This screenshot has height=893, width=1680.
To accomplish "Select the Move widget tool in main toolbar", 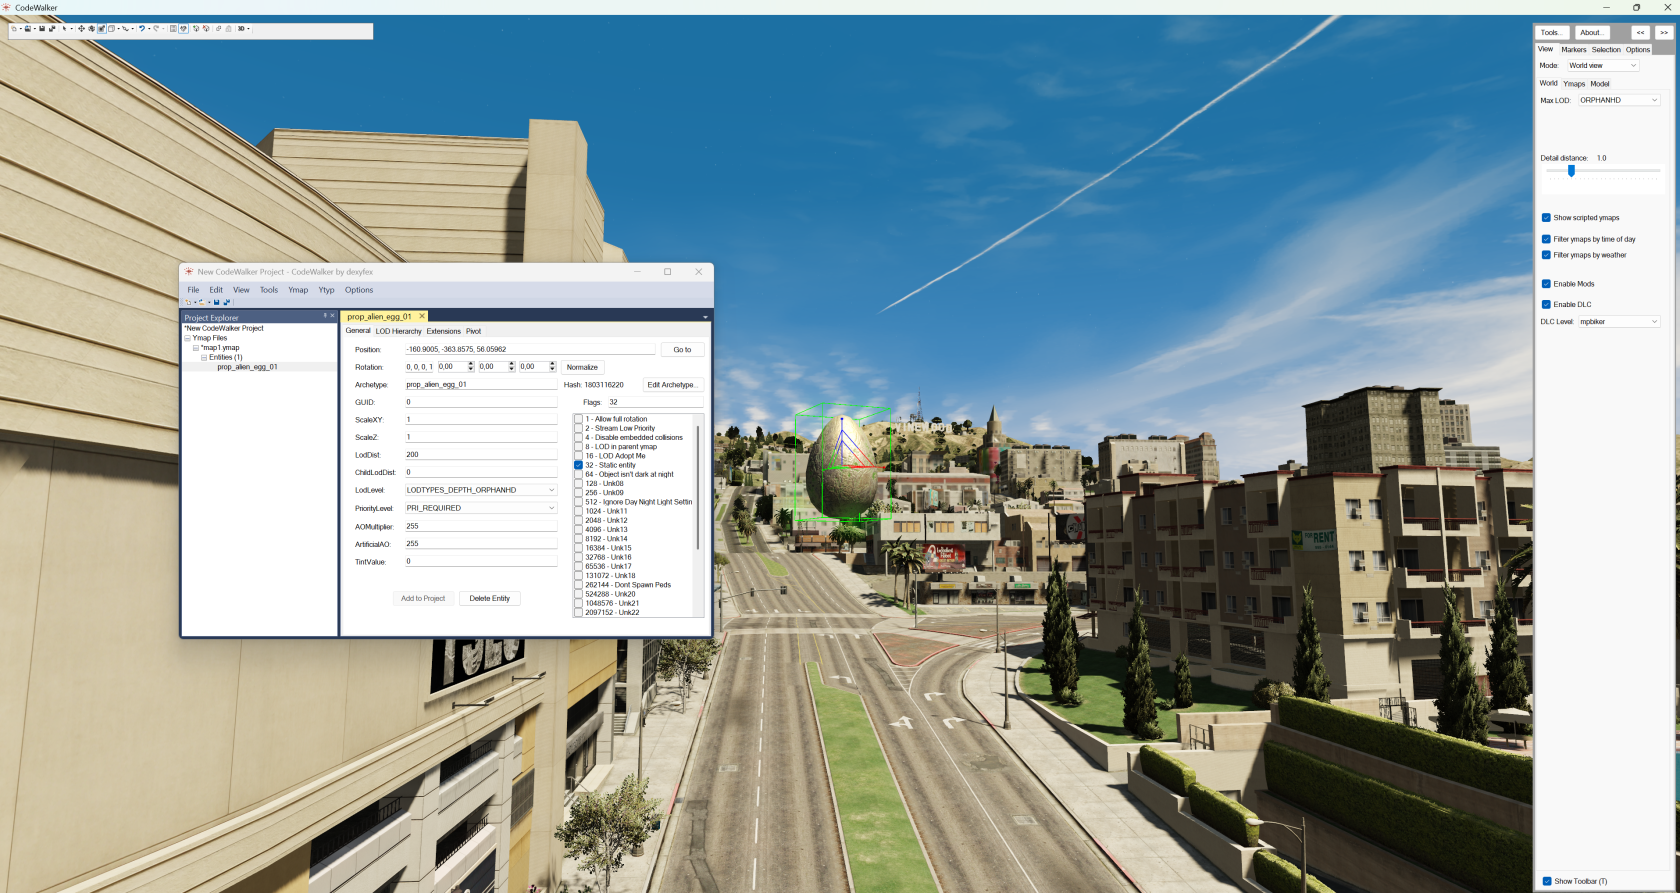I will 81,29.
